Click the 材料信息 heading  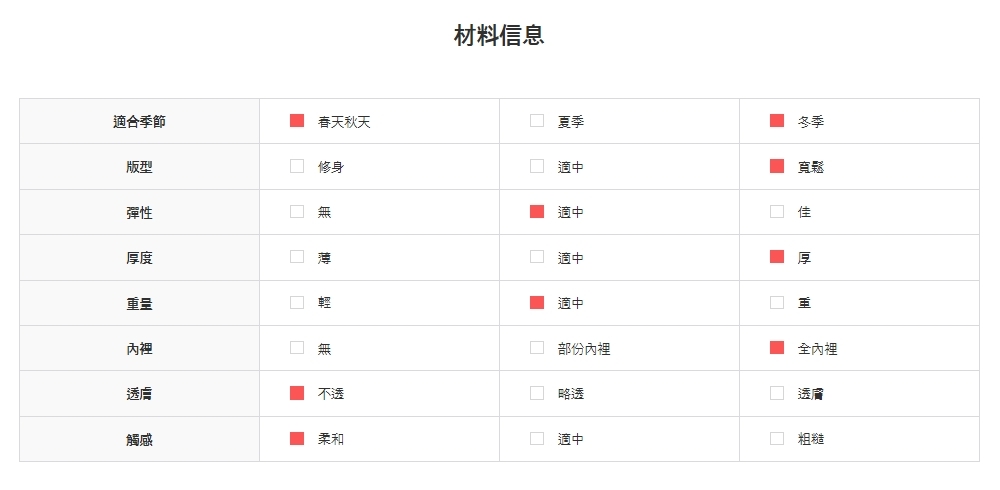[x=499, y=36]
